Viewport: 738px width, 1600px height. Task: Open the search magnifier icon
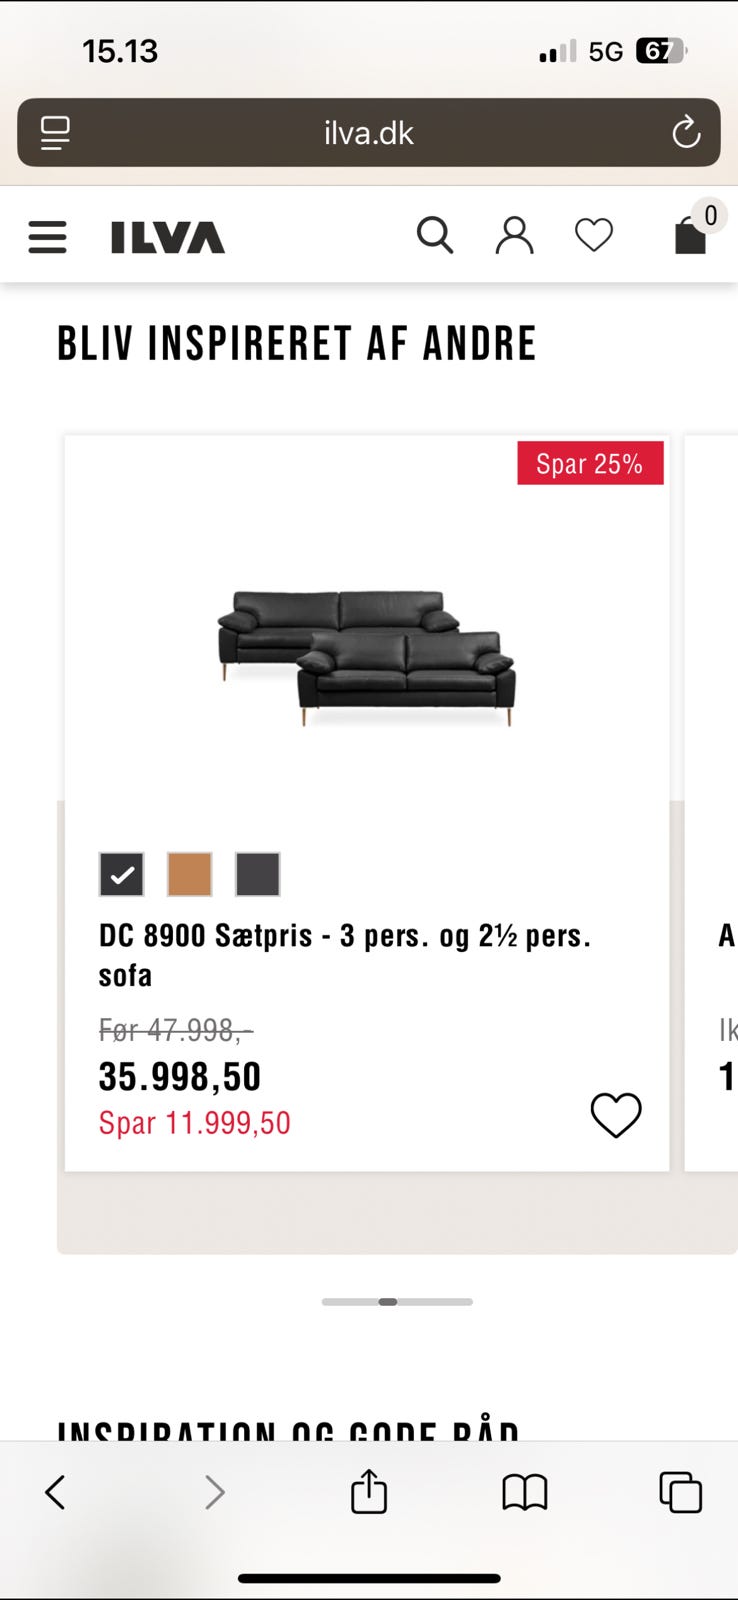435,236
